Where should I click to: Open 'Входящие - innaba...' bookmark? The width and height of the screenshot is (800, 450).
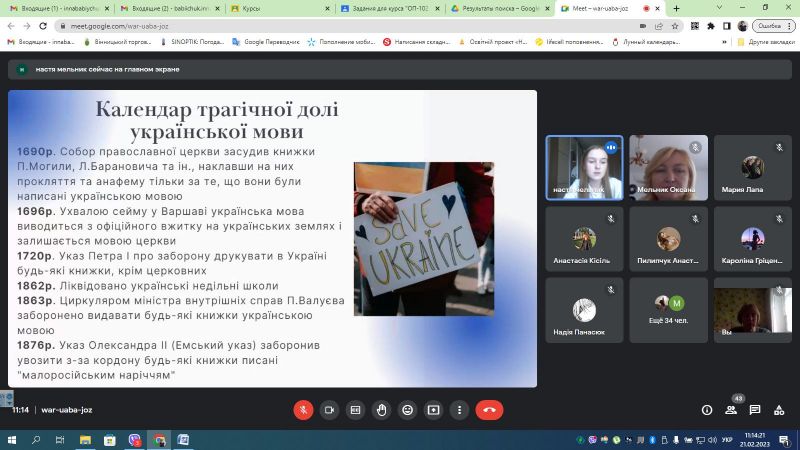point(41,42)
